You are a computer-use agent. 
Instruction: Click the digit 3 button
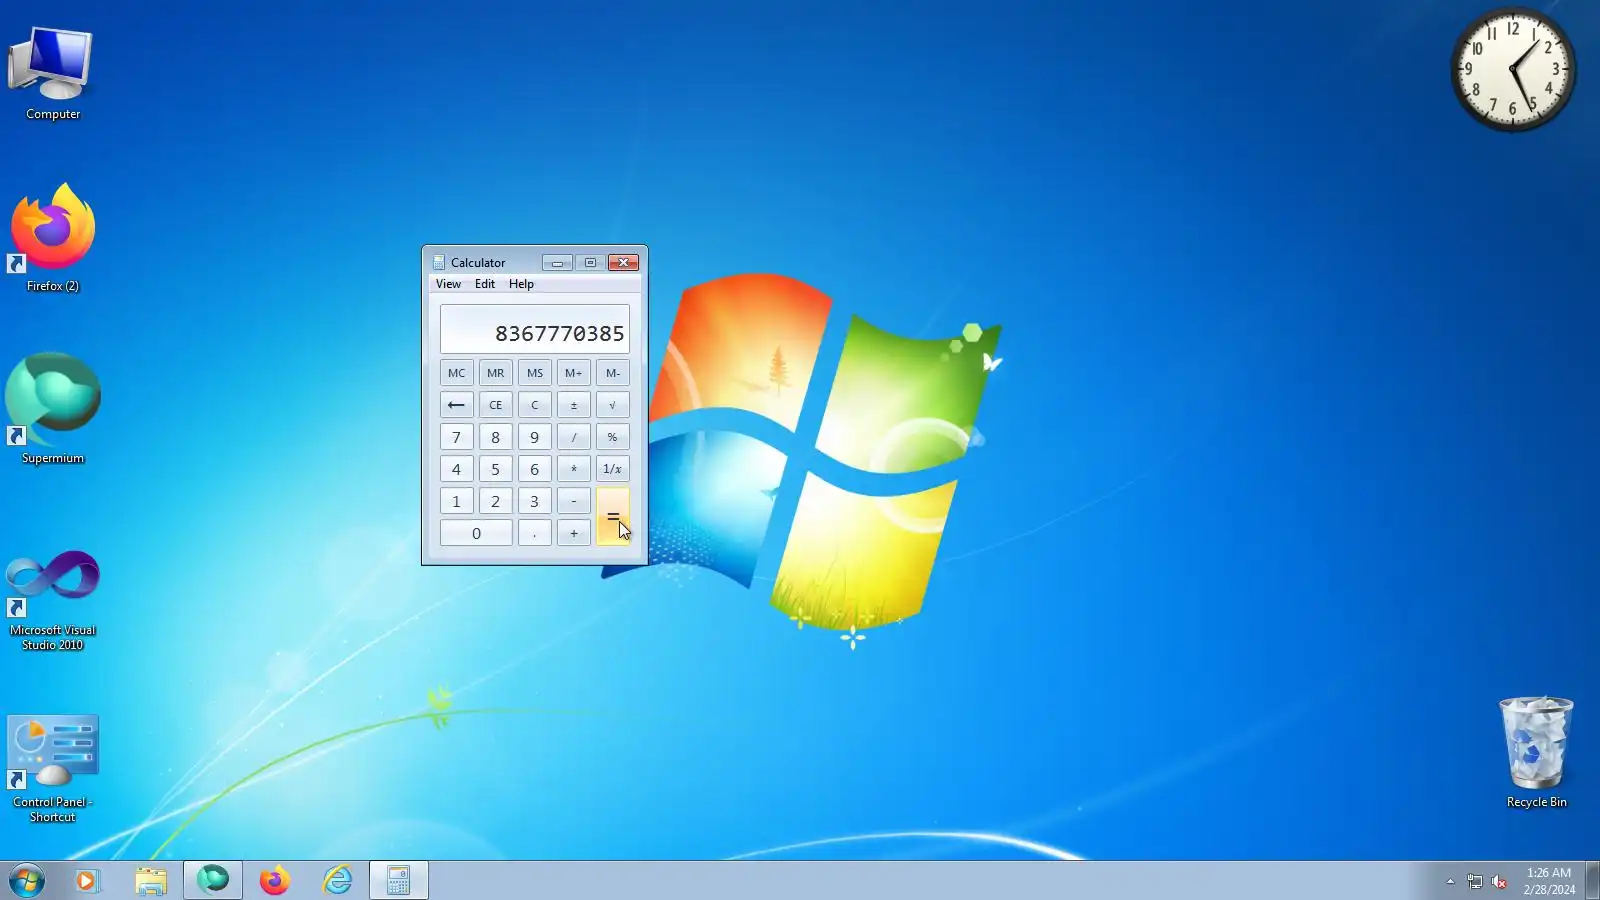[535, 501]
